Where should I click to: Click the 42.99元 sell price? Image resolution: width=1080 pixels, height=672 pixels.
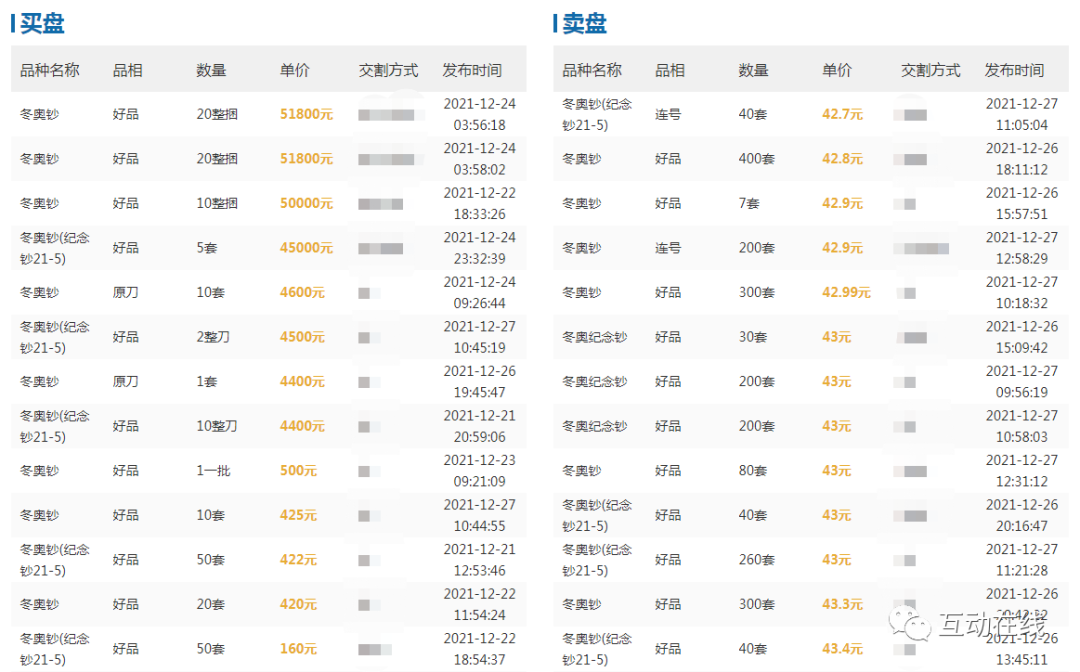846,293
